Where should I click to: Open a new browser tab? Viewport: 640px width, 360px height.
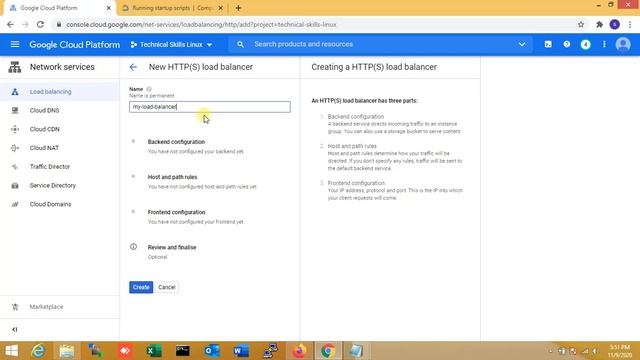238,8
